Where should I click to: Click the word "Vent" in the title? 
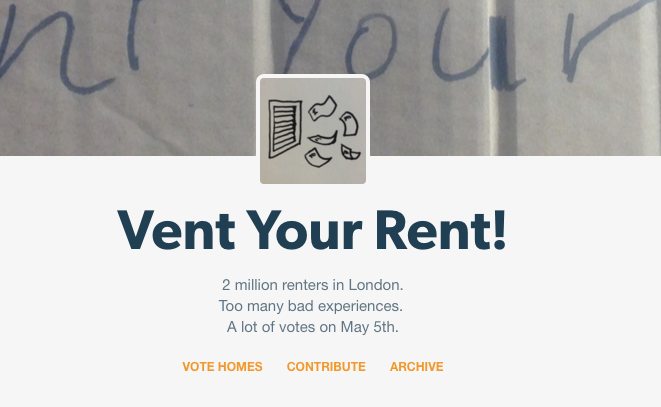176,230
